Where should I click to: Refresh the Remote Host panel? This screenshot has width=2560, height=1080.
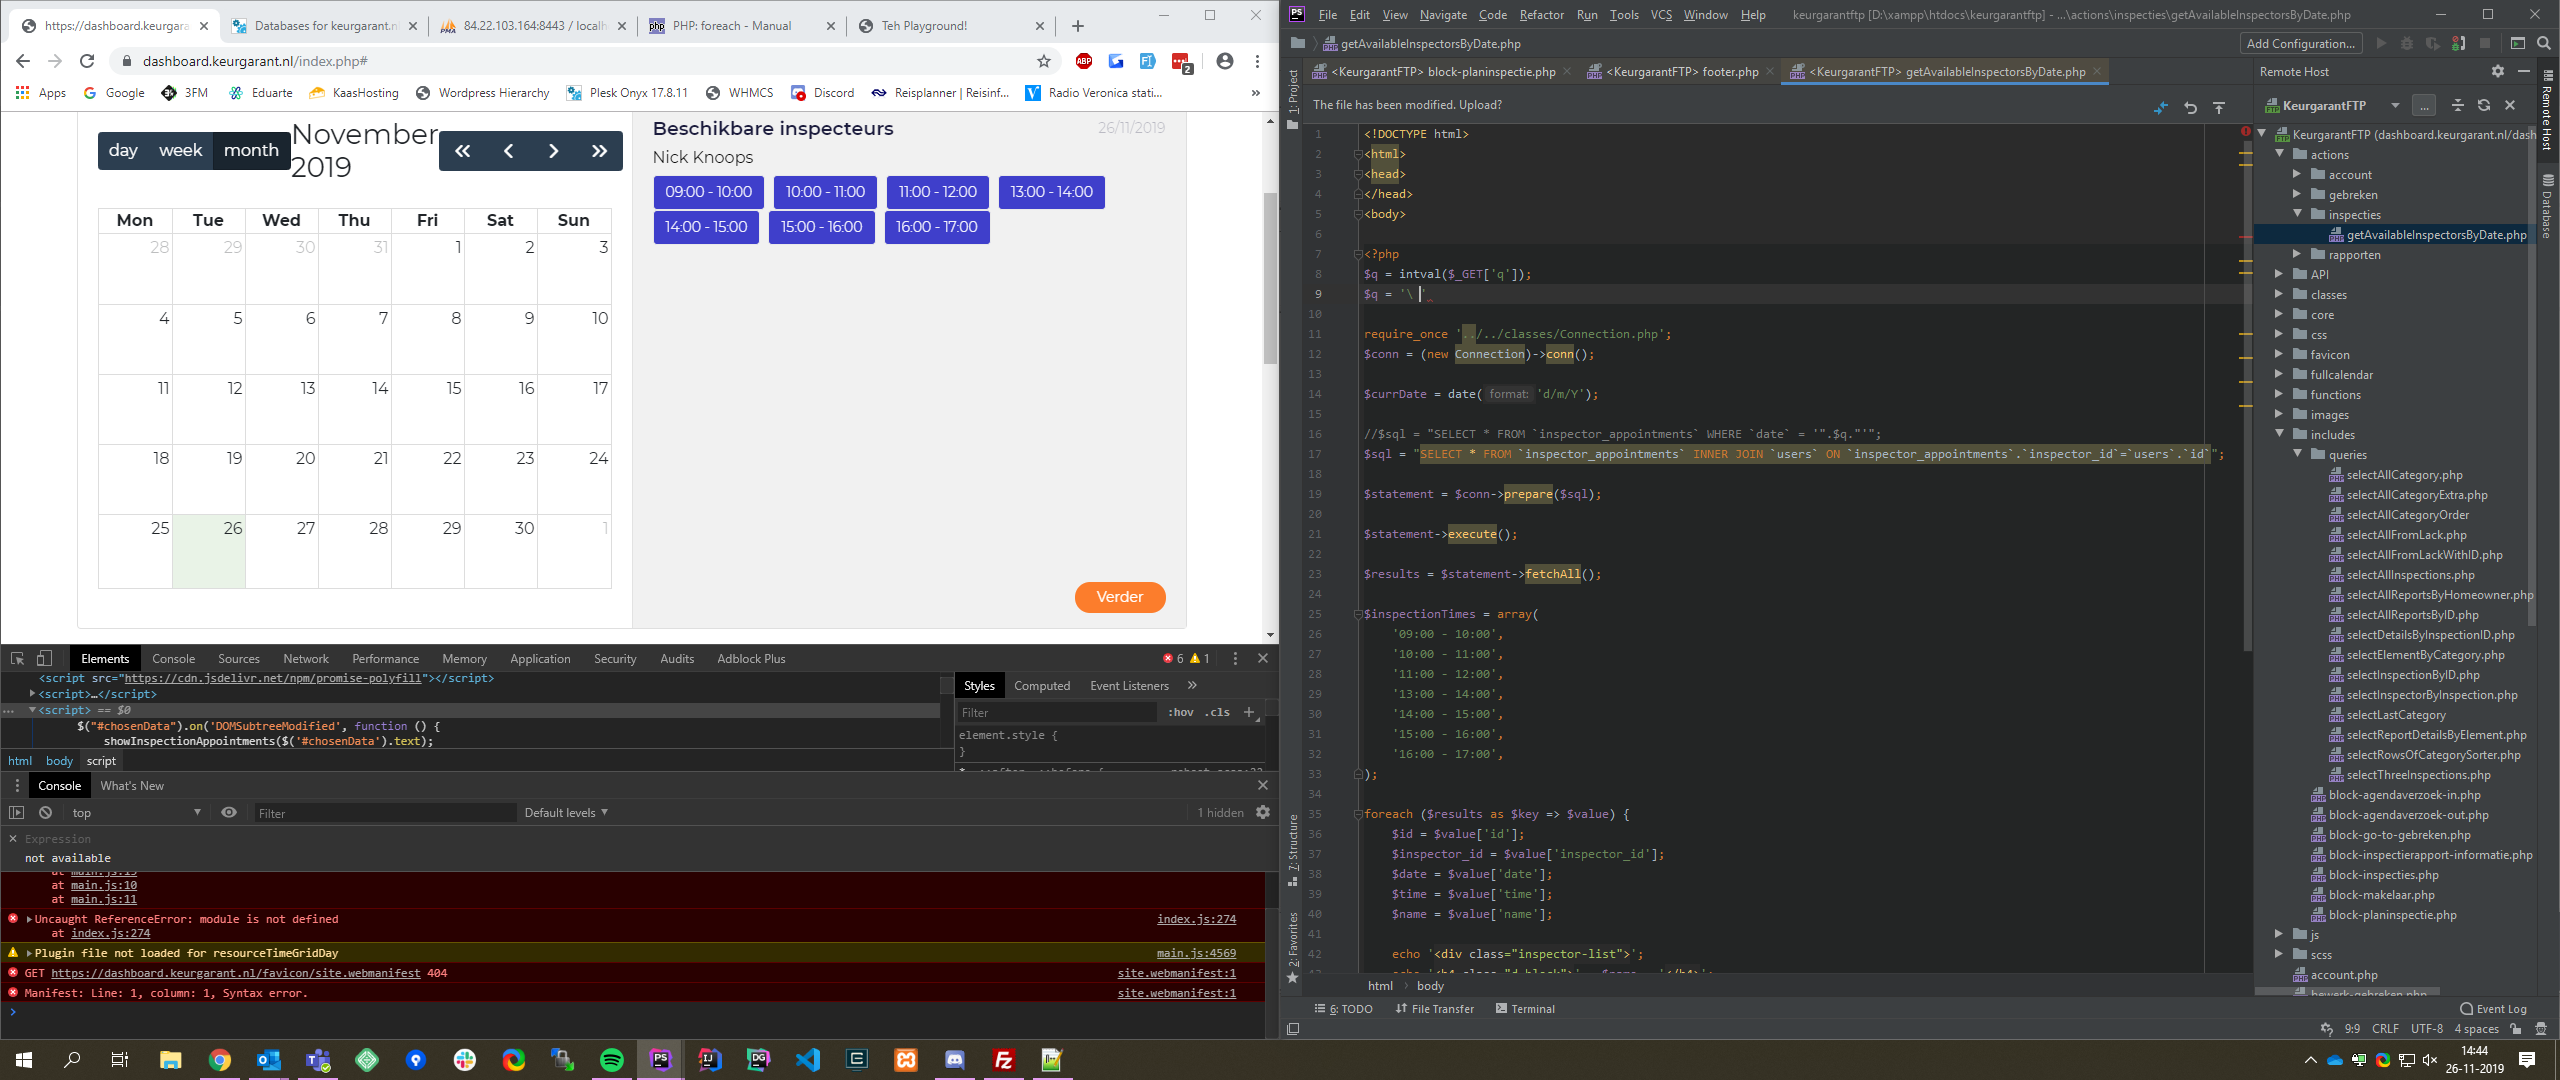pyautogui.click(x=2483, y=105)
